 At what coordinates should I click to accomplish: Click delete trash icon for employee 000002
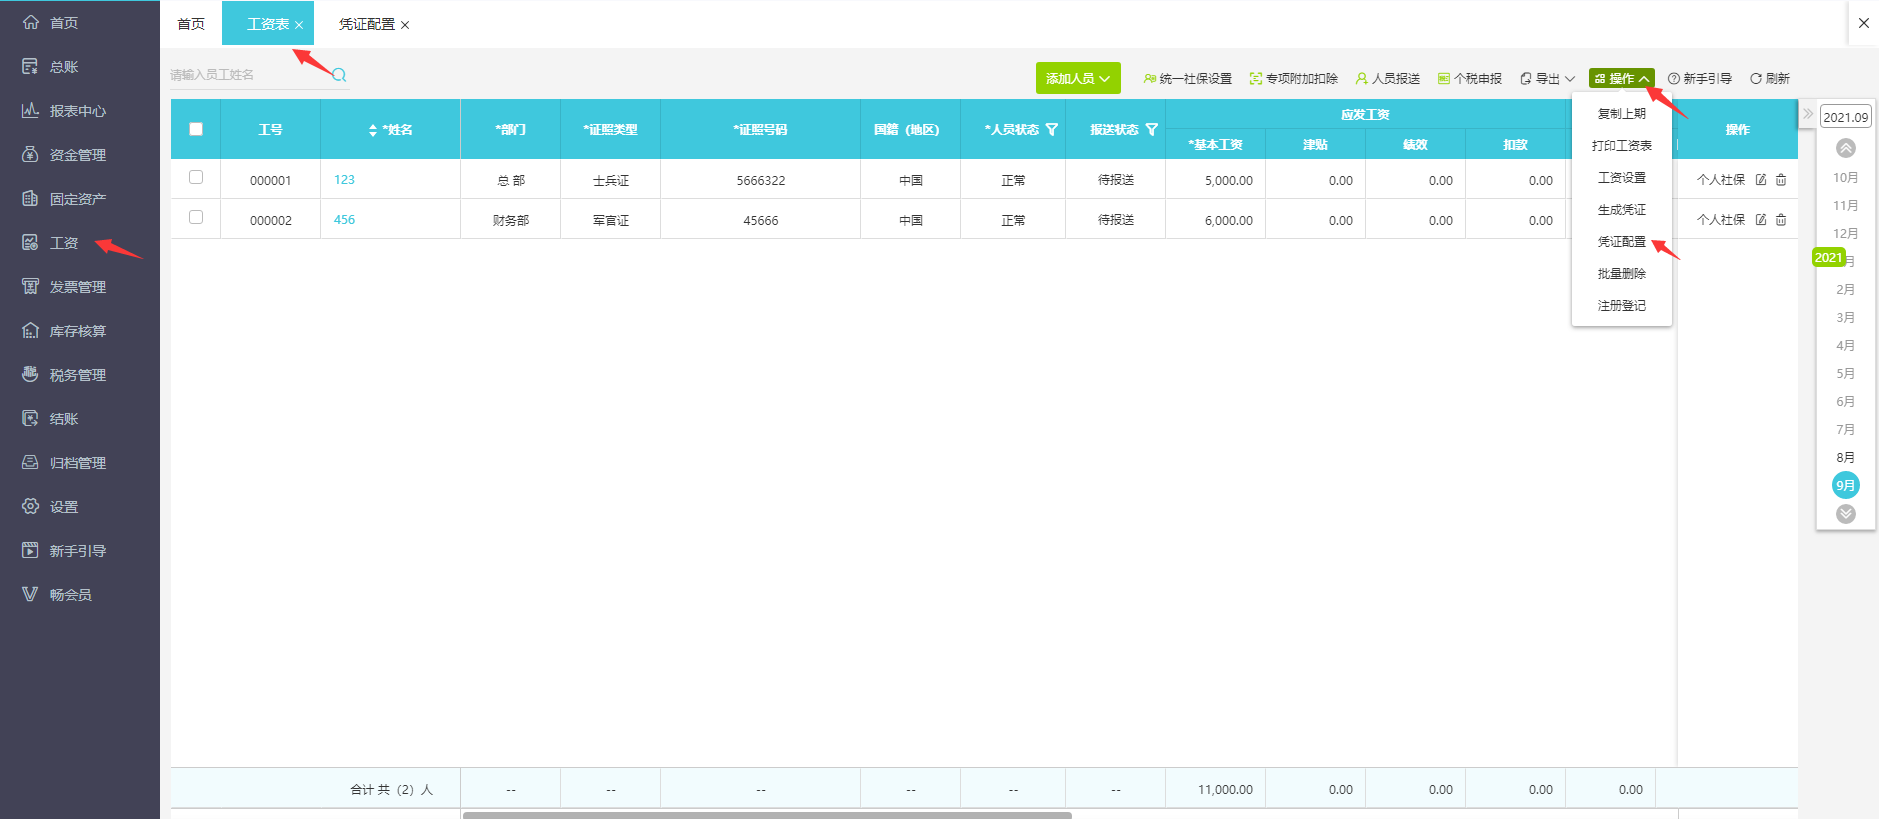pyautogui.click(x=1781, y=220)
